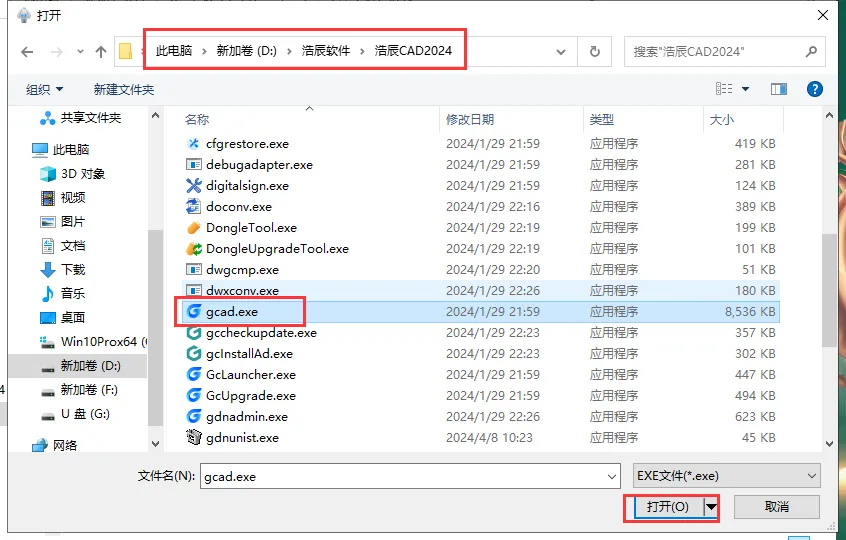
Task: Click 新建文件夹 button
Action: coord(124,90)
